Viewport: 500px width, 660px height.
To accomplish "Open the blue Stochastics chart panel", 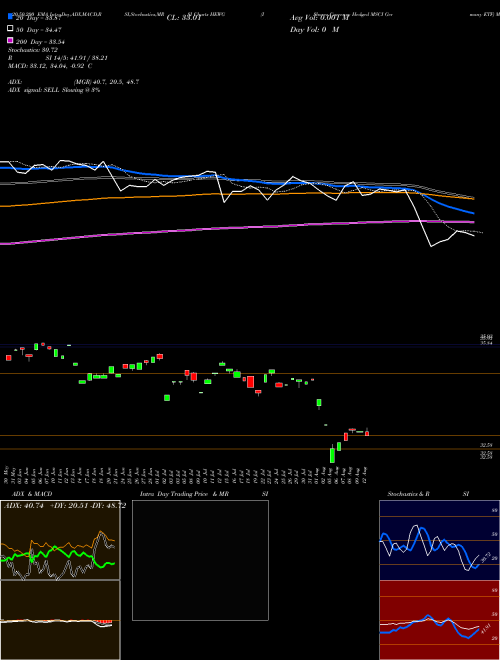I will point(439,540).
